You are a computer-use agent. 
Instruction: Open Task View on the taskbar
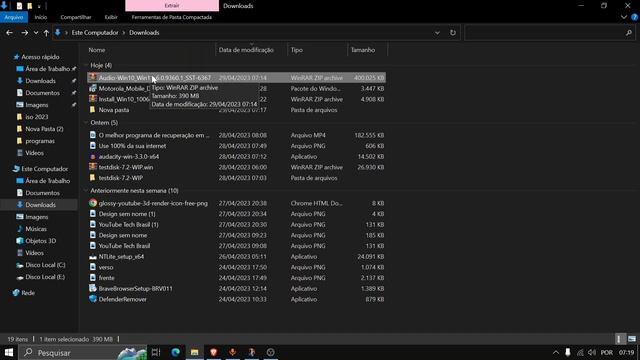[156, 352]
